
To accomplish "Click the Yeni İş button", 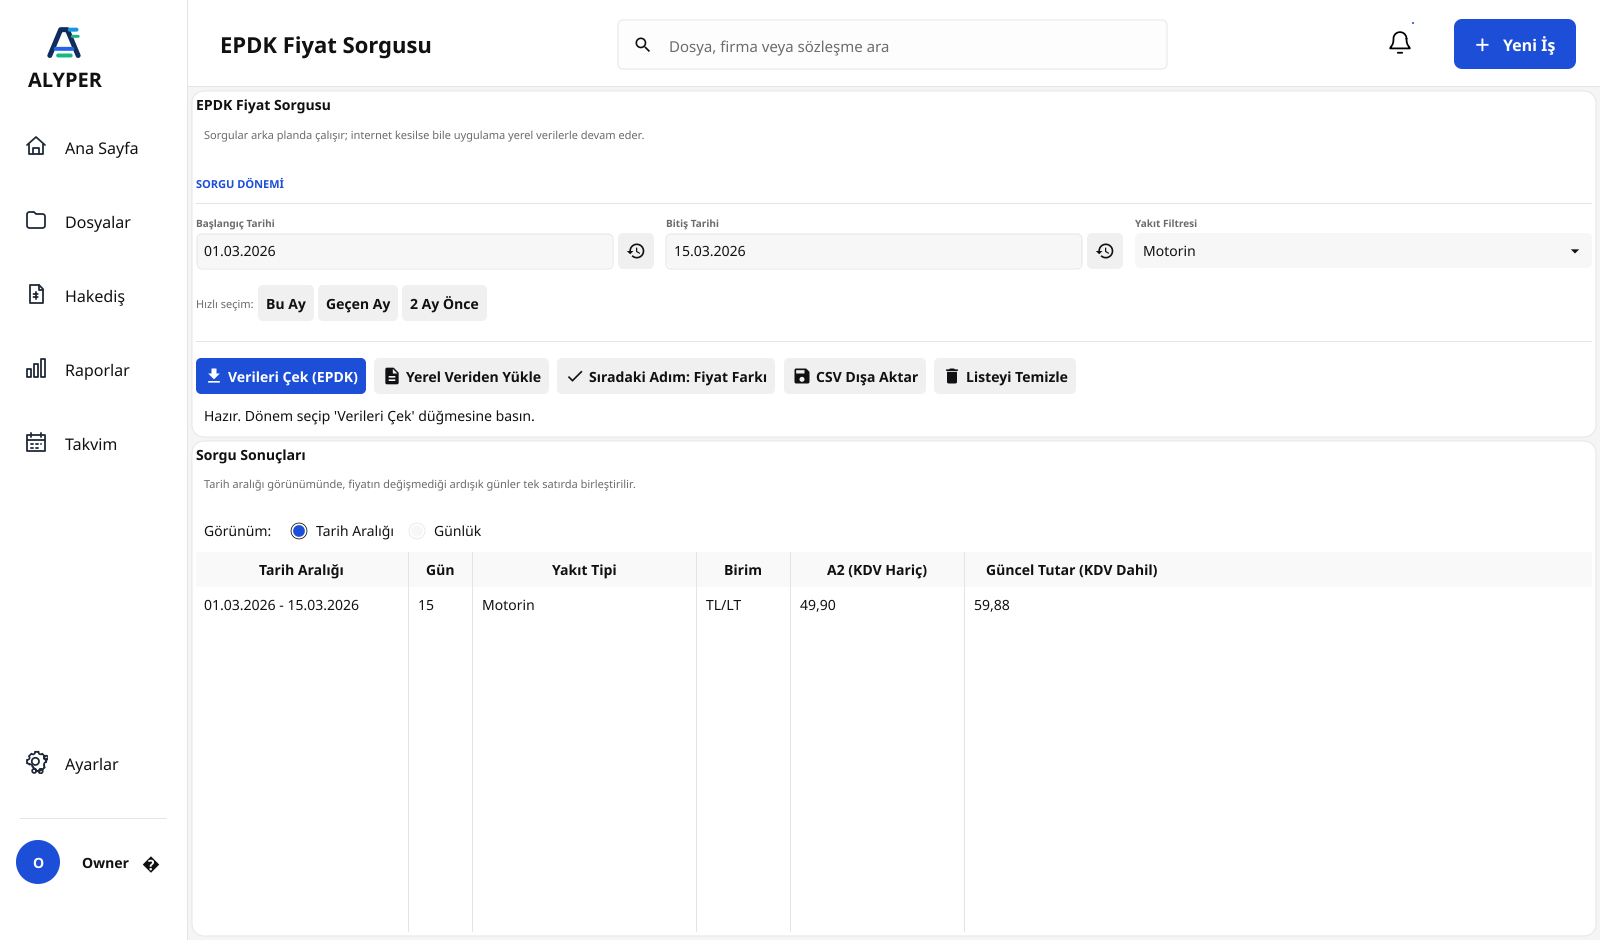I will coord(1514,44).
